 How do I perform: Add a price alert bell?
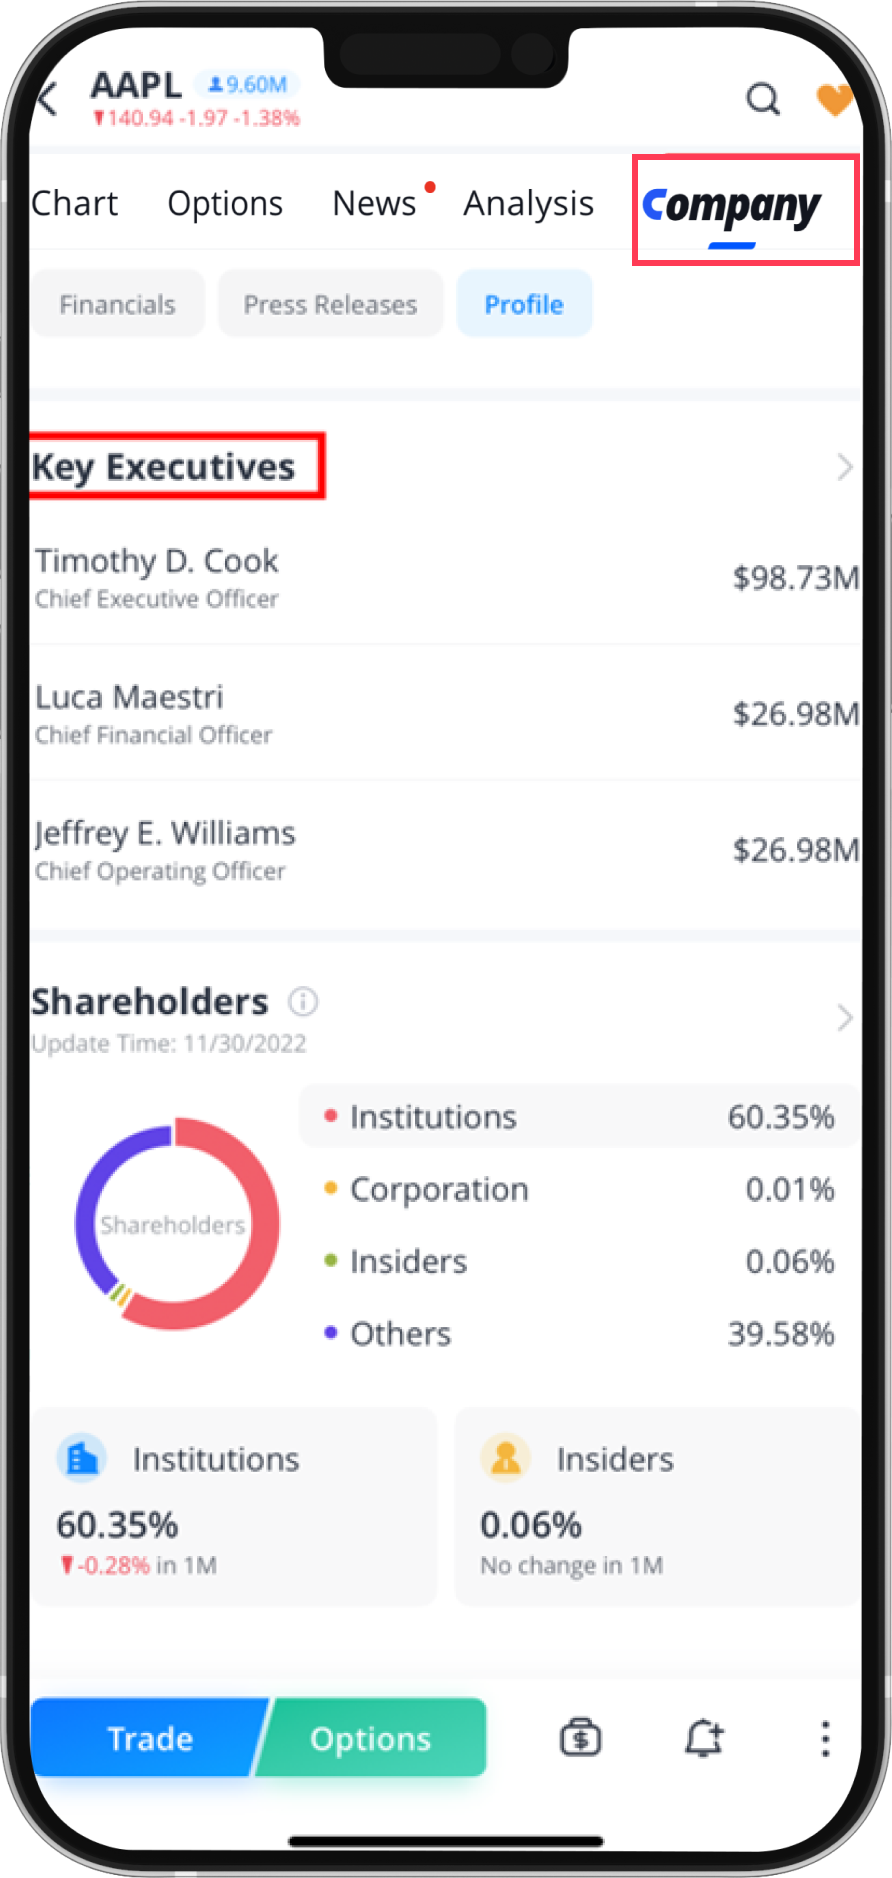pos(704,1737)
